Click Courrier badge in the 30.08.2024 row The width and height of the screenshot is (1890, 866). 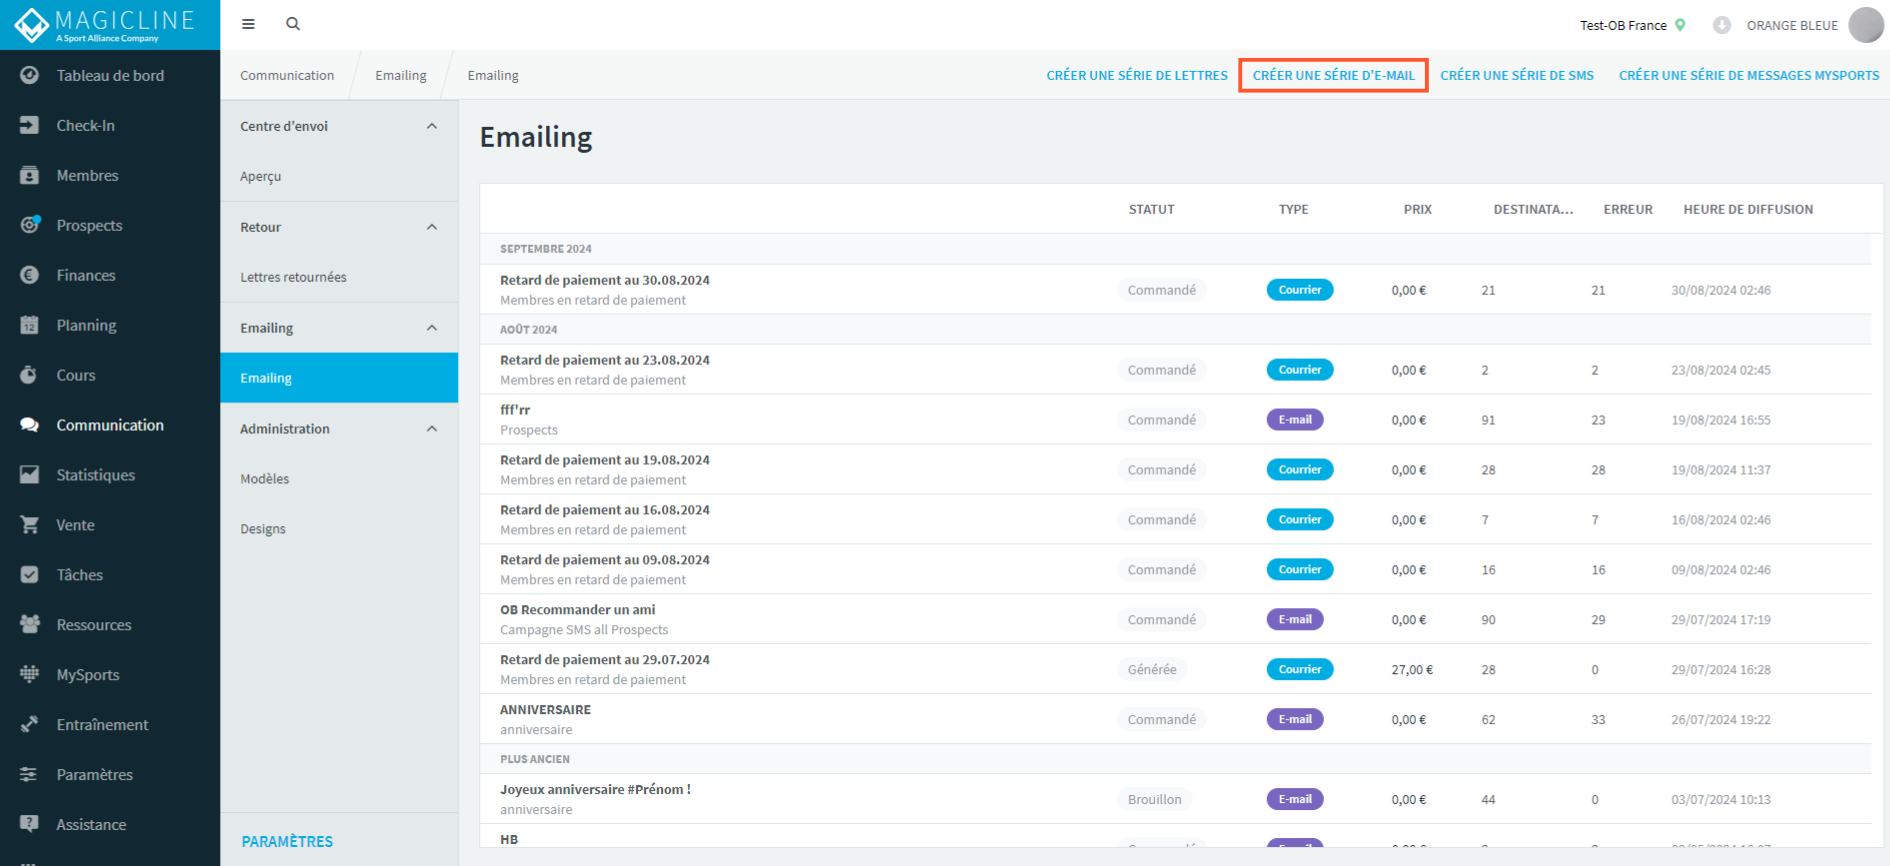point(1300,290)
